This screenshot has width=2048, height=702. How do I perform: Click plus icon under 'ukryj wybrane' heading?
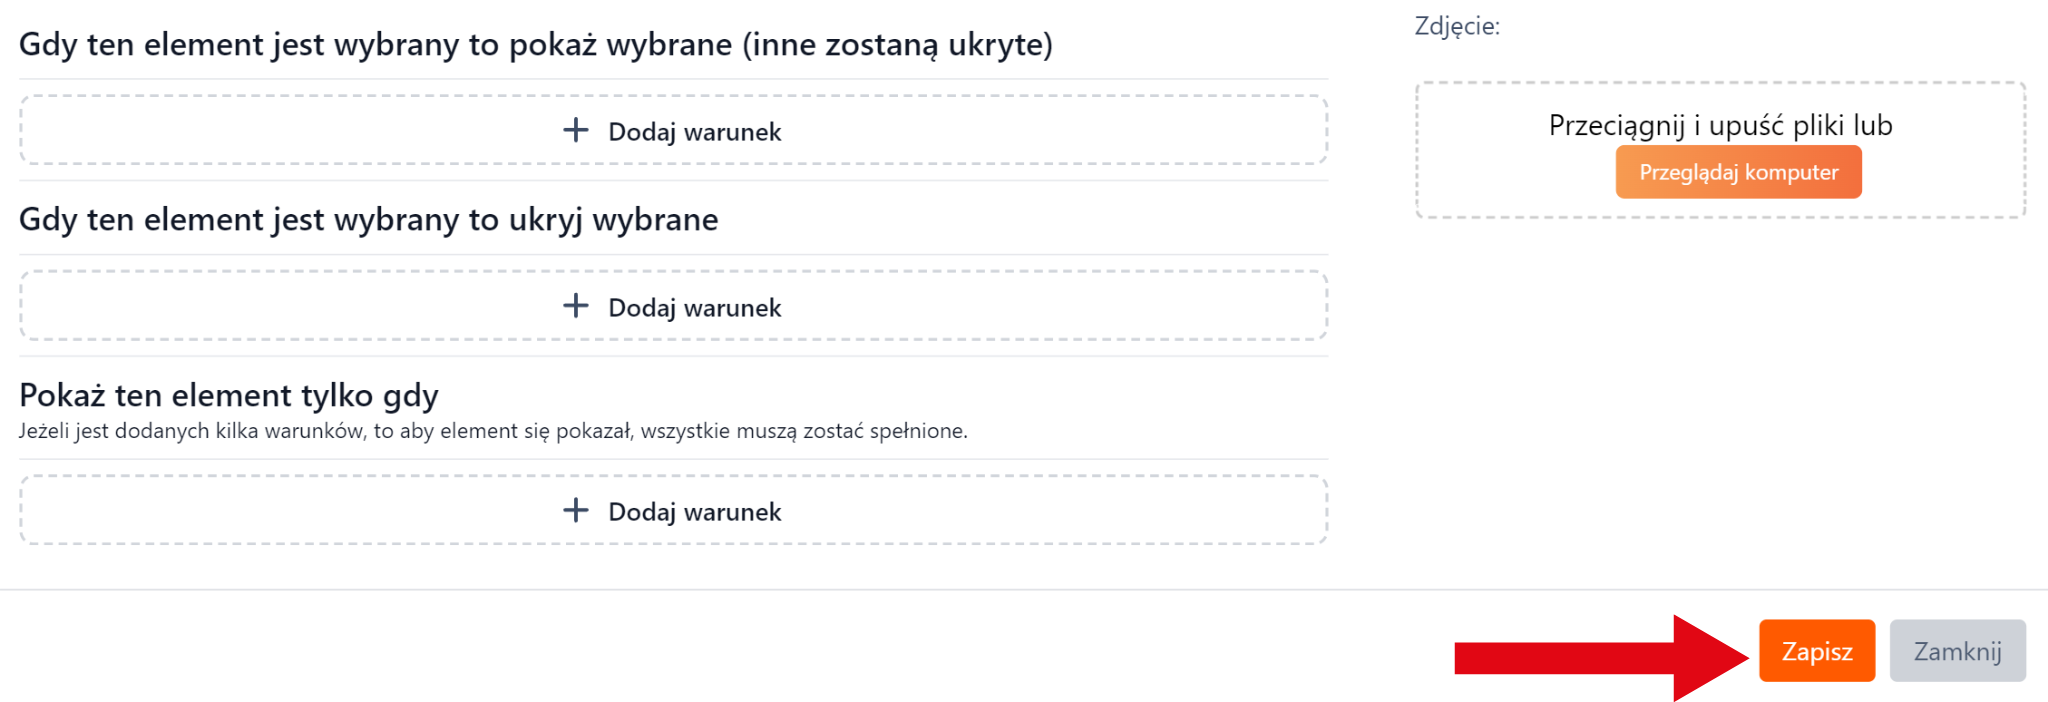pyautogui.click(x=575, y=306)
